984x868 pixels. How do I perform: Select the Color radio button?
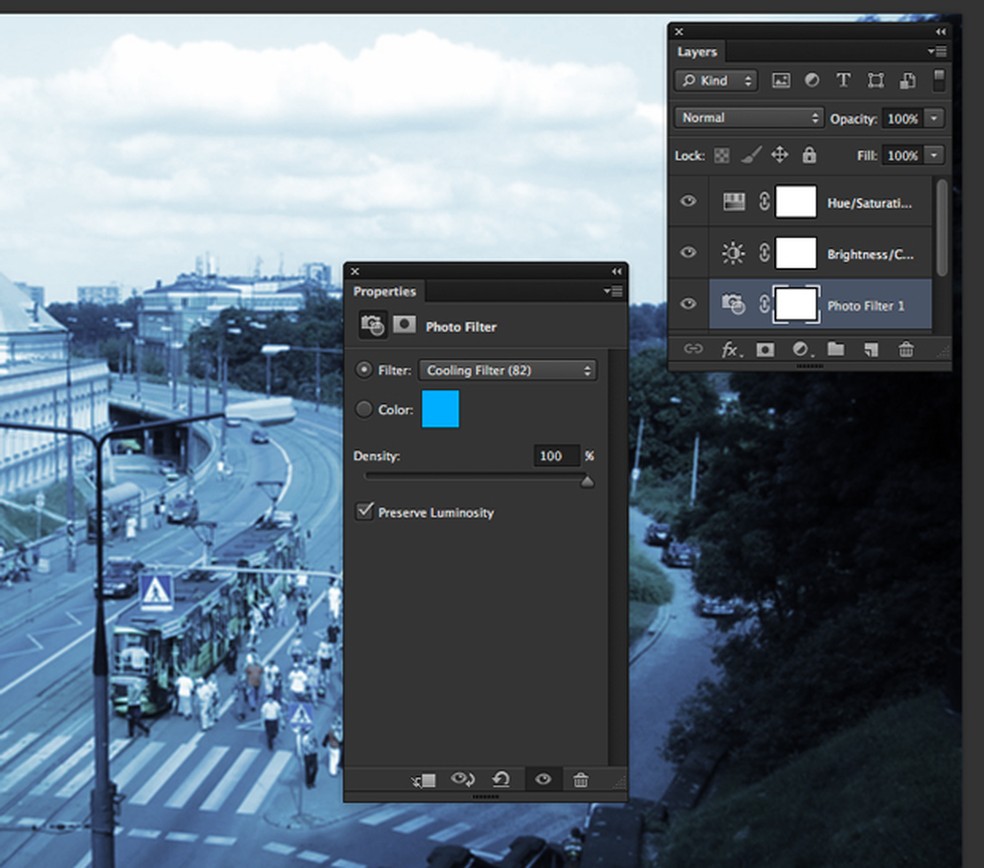point(364,409)
